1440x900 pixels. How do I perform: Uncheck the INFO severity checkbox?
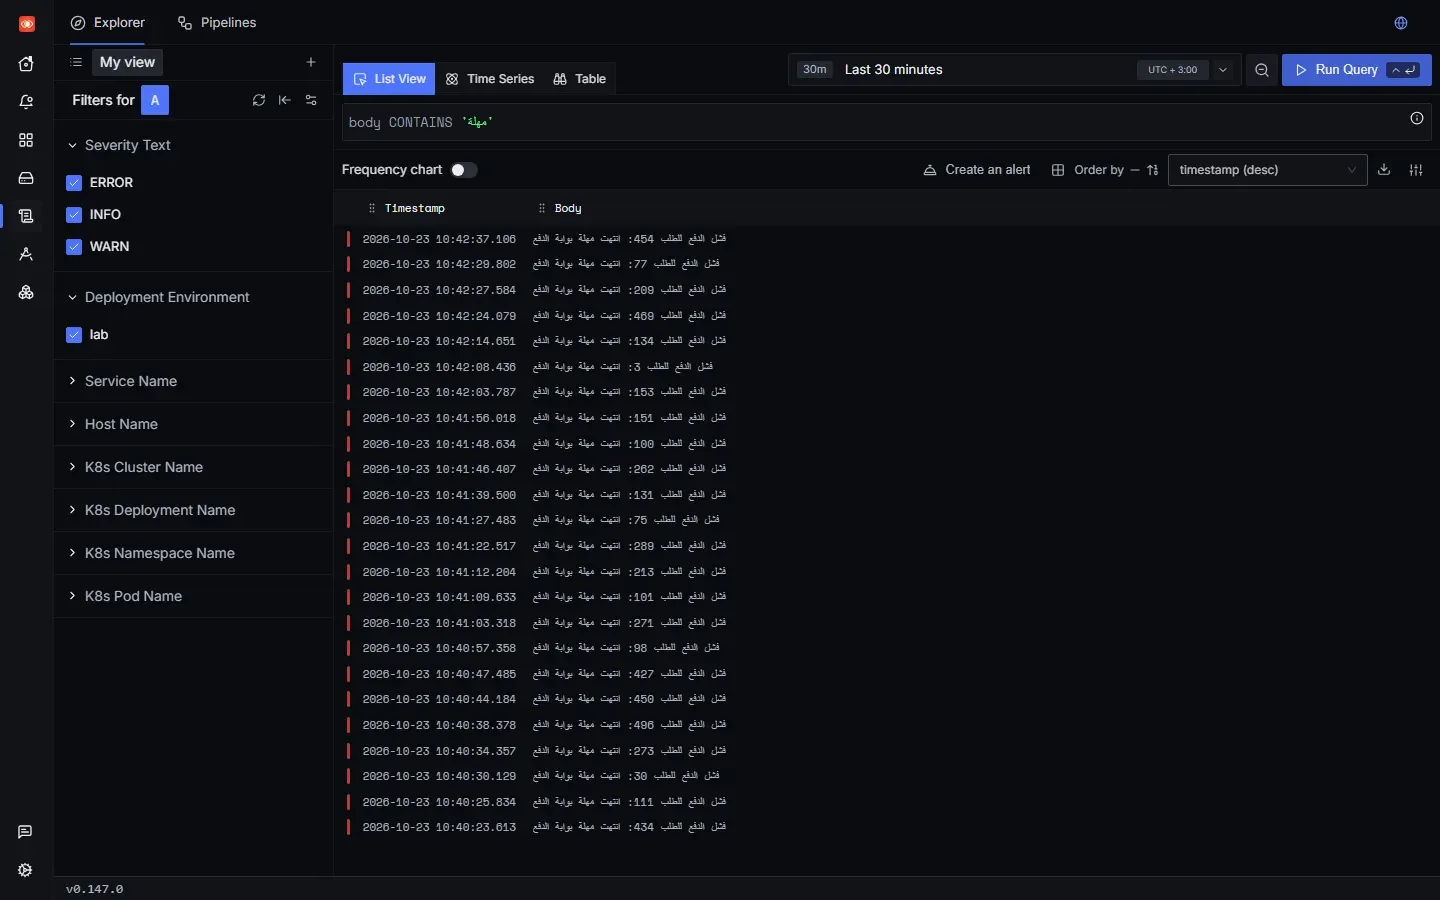pyautogui.click(x=74, y=215)
